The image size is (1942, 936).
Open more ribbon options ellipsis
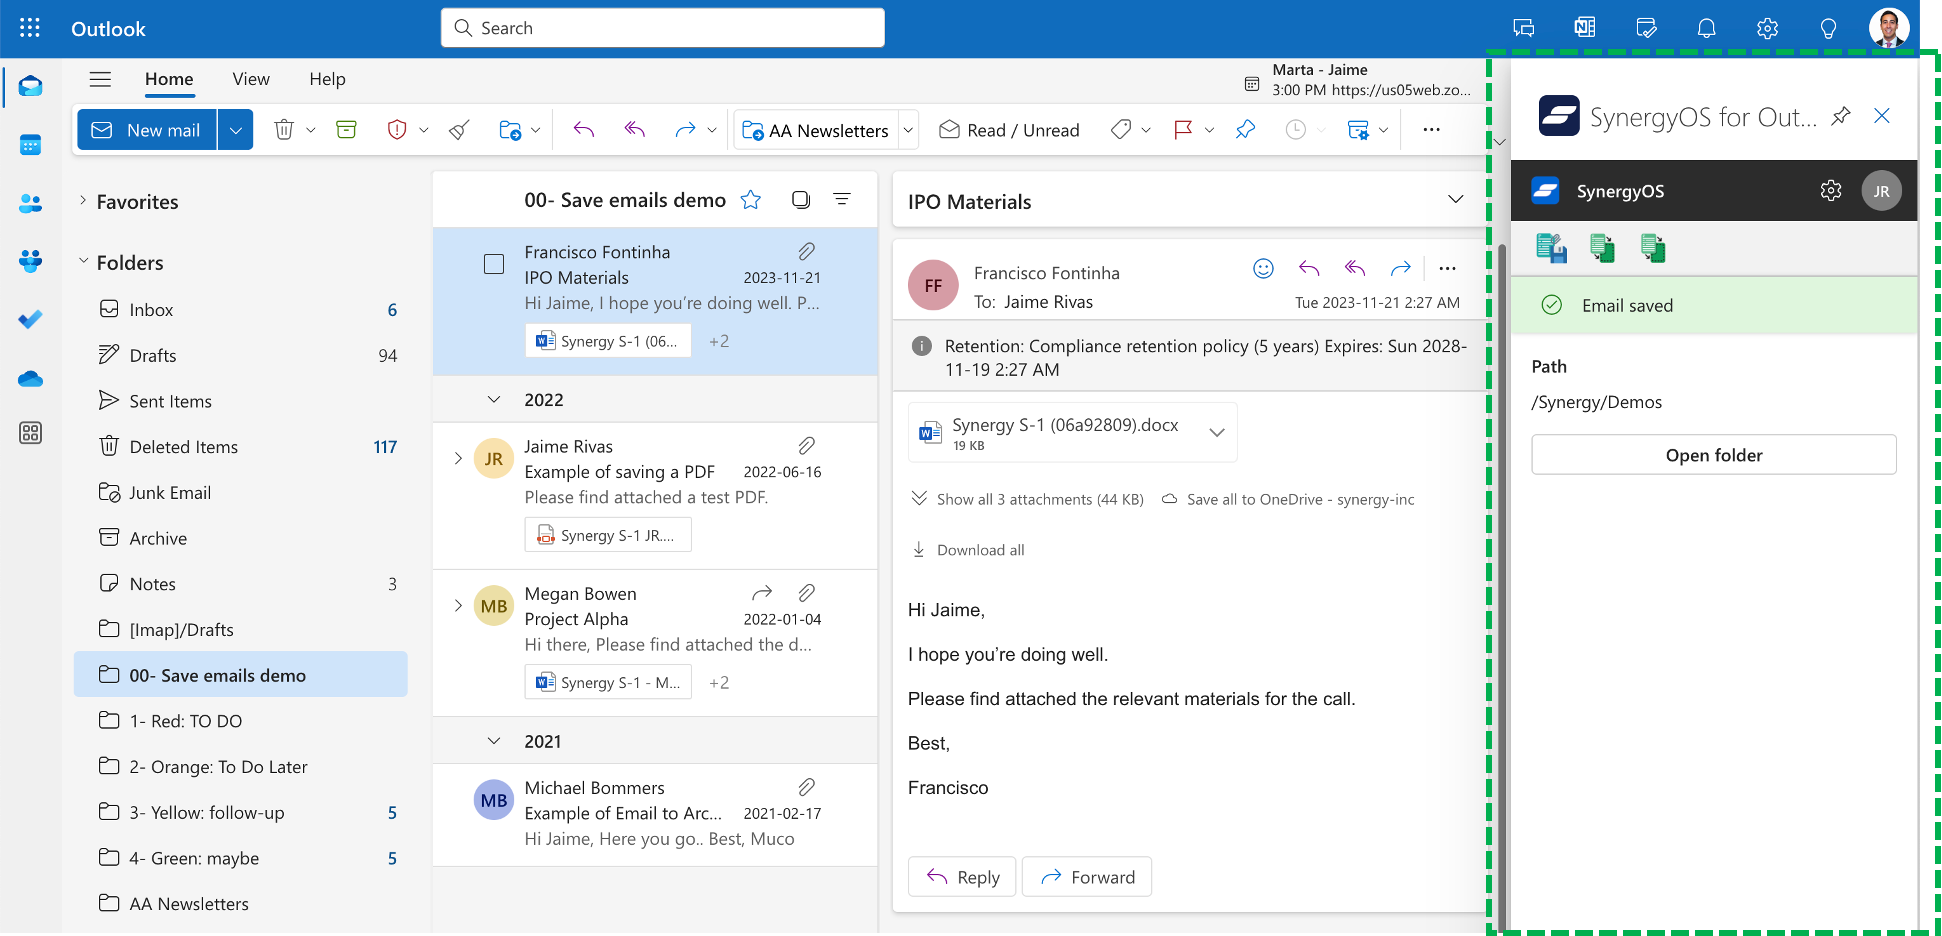(x=1431, y=130)
